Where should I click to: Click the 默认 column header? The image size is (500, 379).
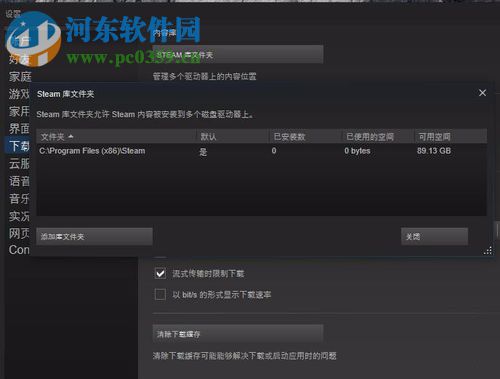tap(233, 137)
